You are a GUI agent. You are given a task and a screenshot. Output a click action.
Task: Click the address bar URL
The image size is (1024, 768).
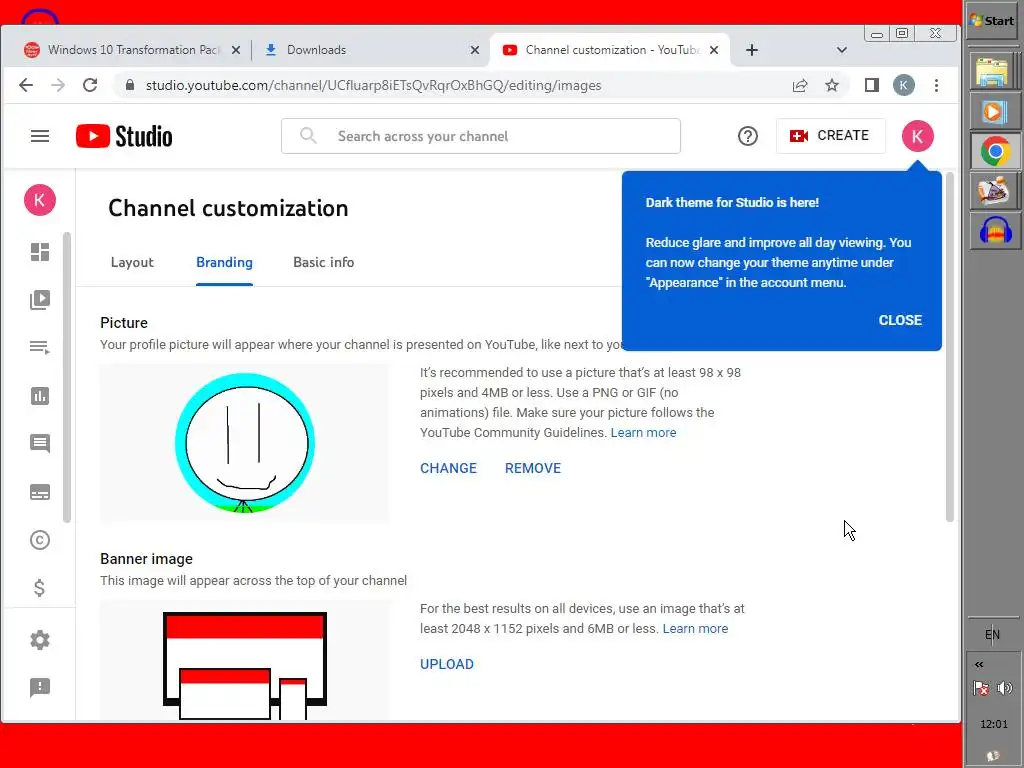(x=374, y=85)
